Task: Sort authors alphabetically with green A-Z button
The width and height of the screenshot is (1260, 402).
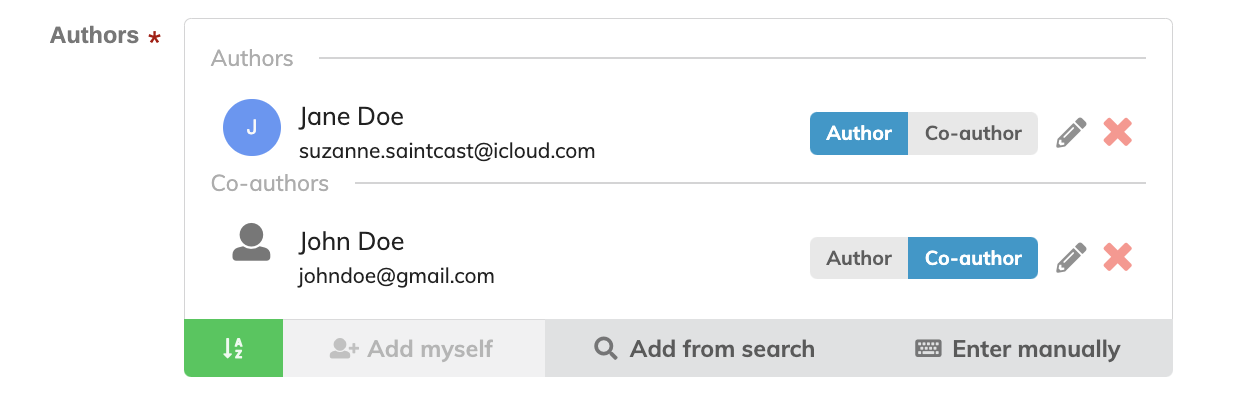Action: pyautogui.click(x=234, y=348)
